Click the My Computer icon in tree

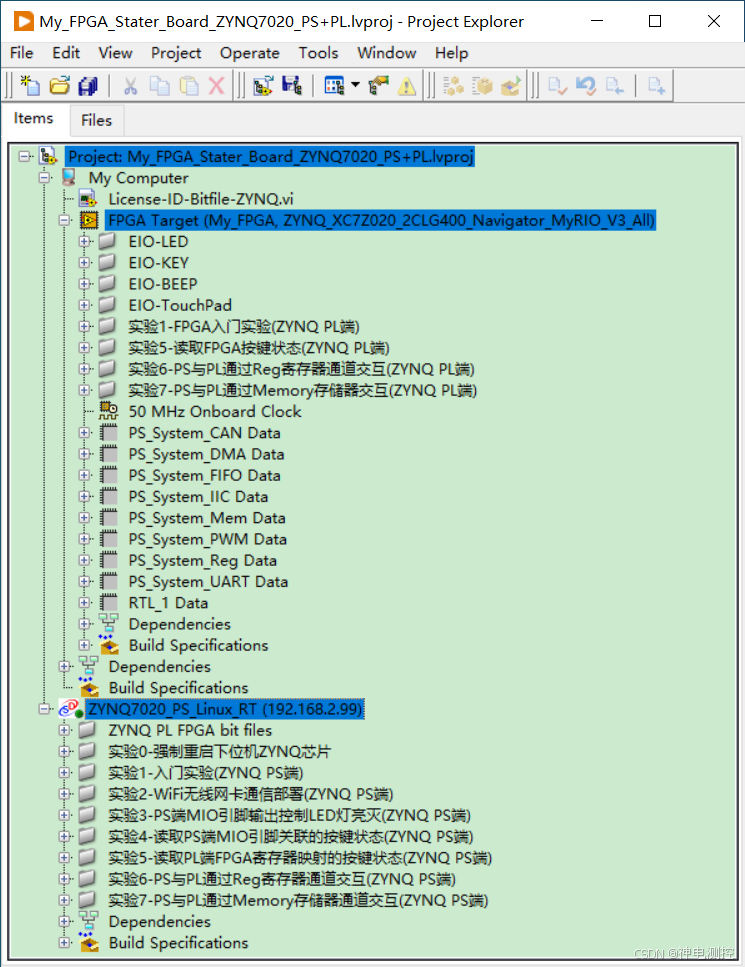(68, 178)
